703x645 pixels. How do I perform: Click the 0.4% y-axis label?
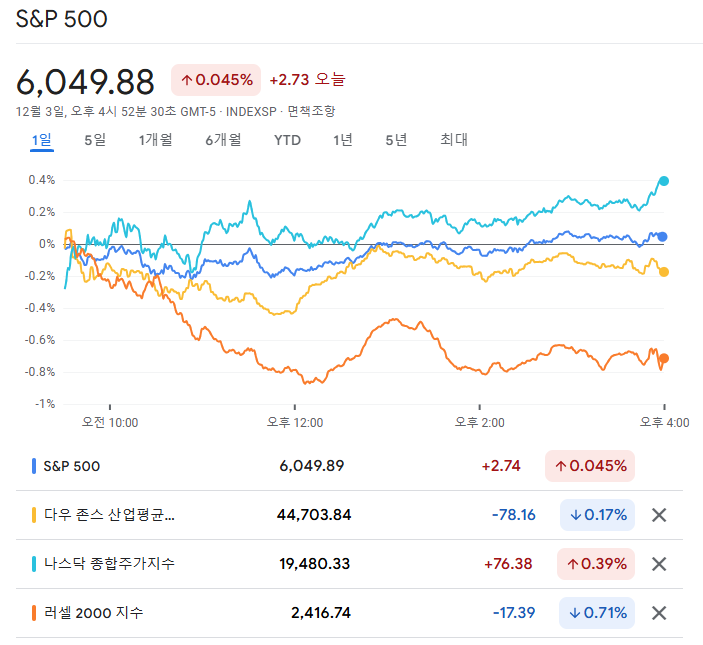[x=42, y=180]
